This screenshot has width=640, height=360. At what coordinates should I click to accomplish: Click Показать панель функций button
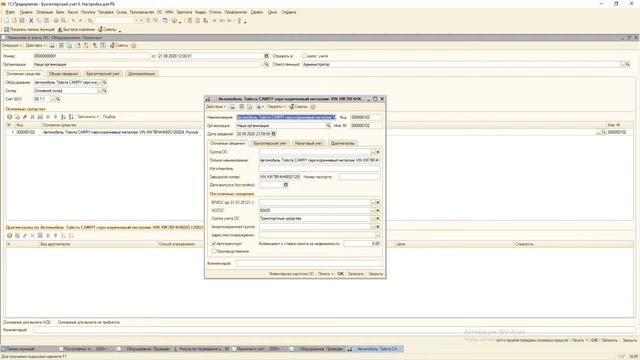click(x=29, y=29)
